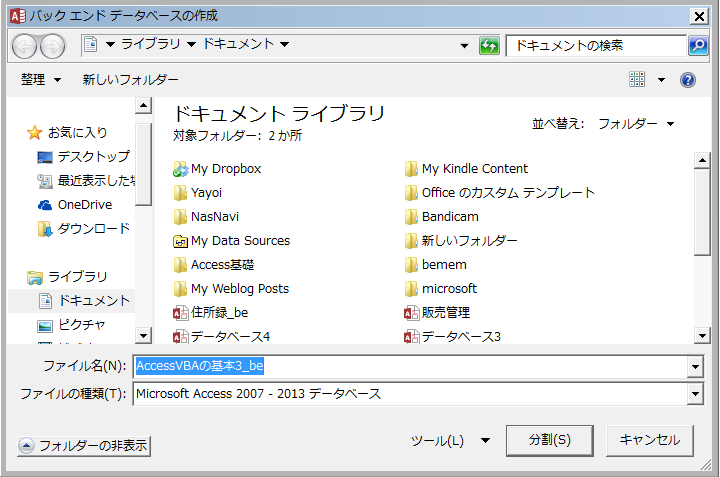Click the キャンセル button
The height and width of the screenshot is (477, 720).
coord(649,440)
